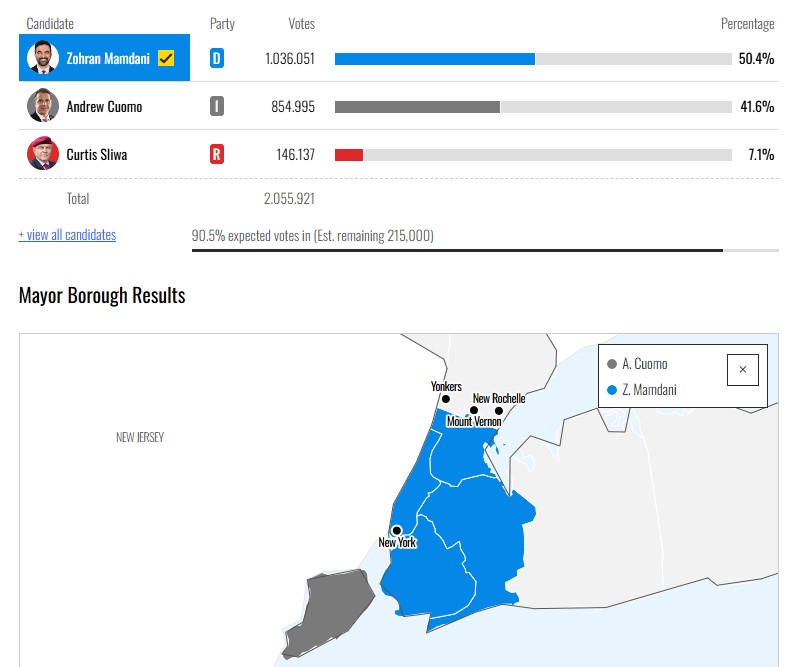Select the Zohran Mamdani name row

pos(104,58)
